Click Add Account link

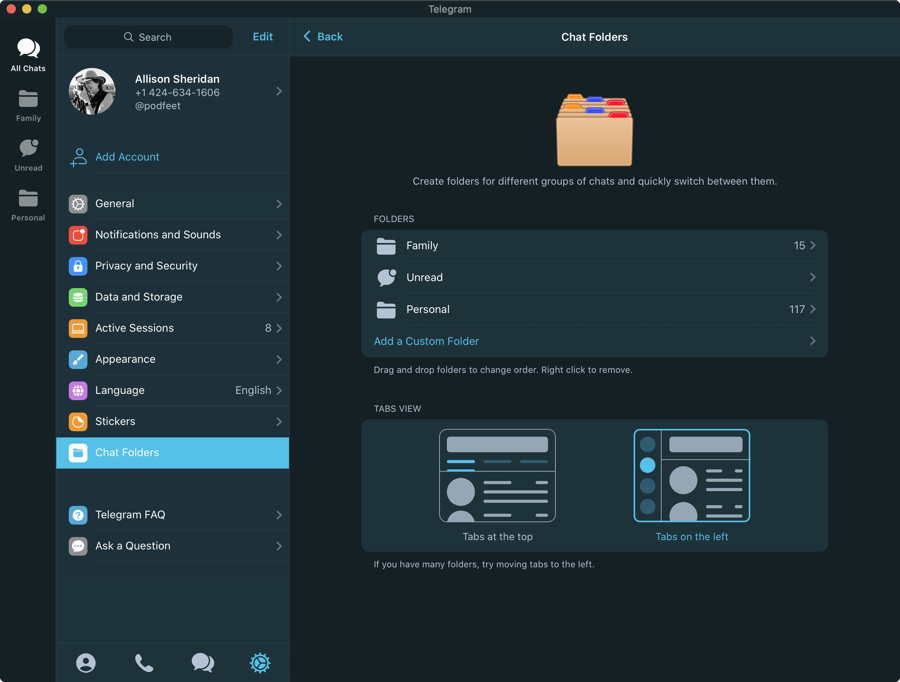coord(127,157)
